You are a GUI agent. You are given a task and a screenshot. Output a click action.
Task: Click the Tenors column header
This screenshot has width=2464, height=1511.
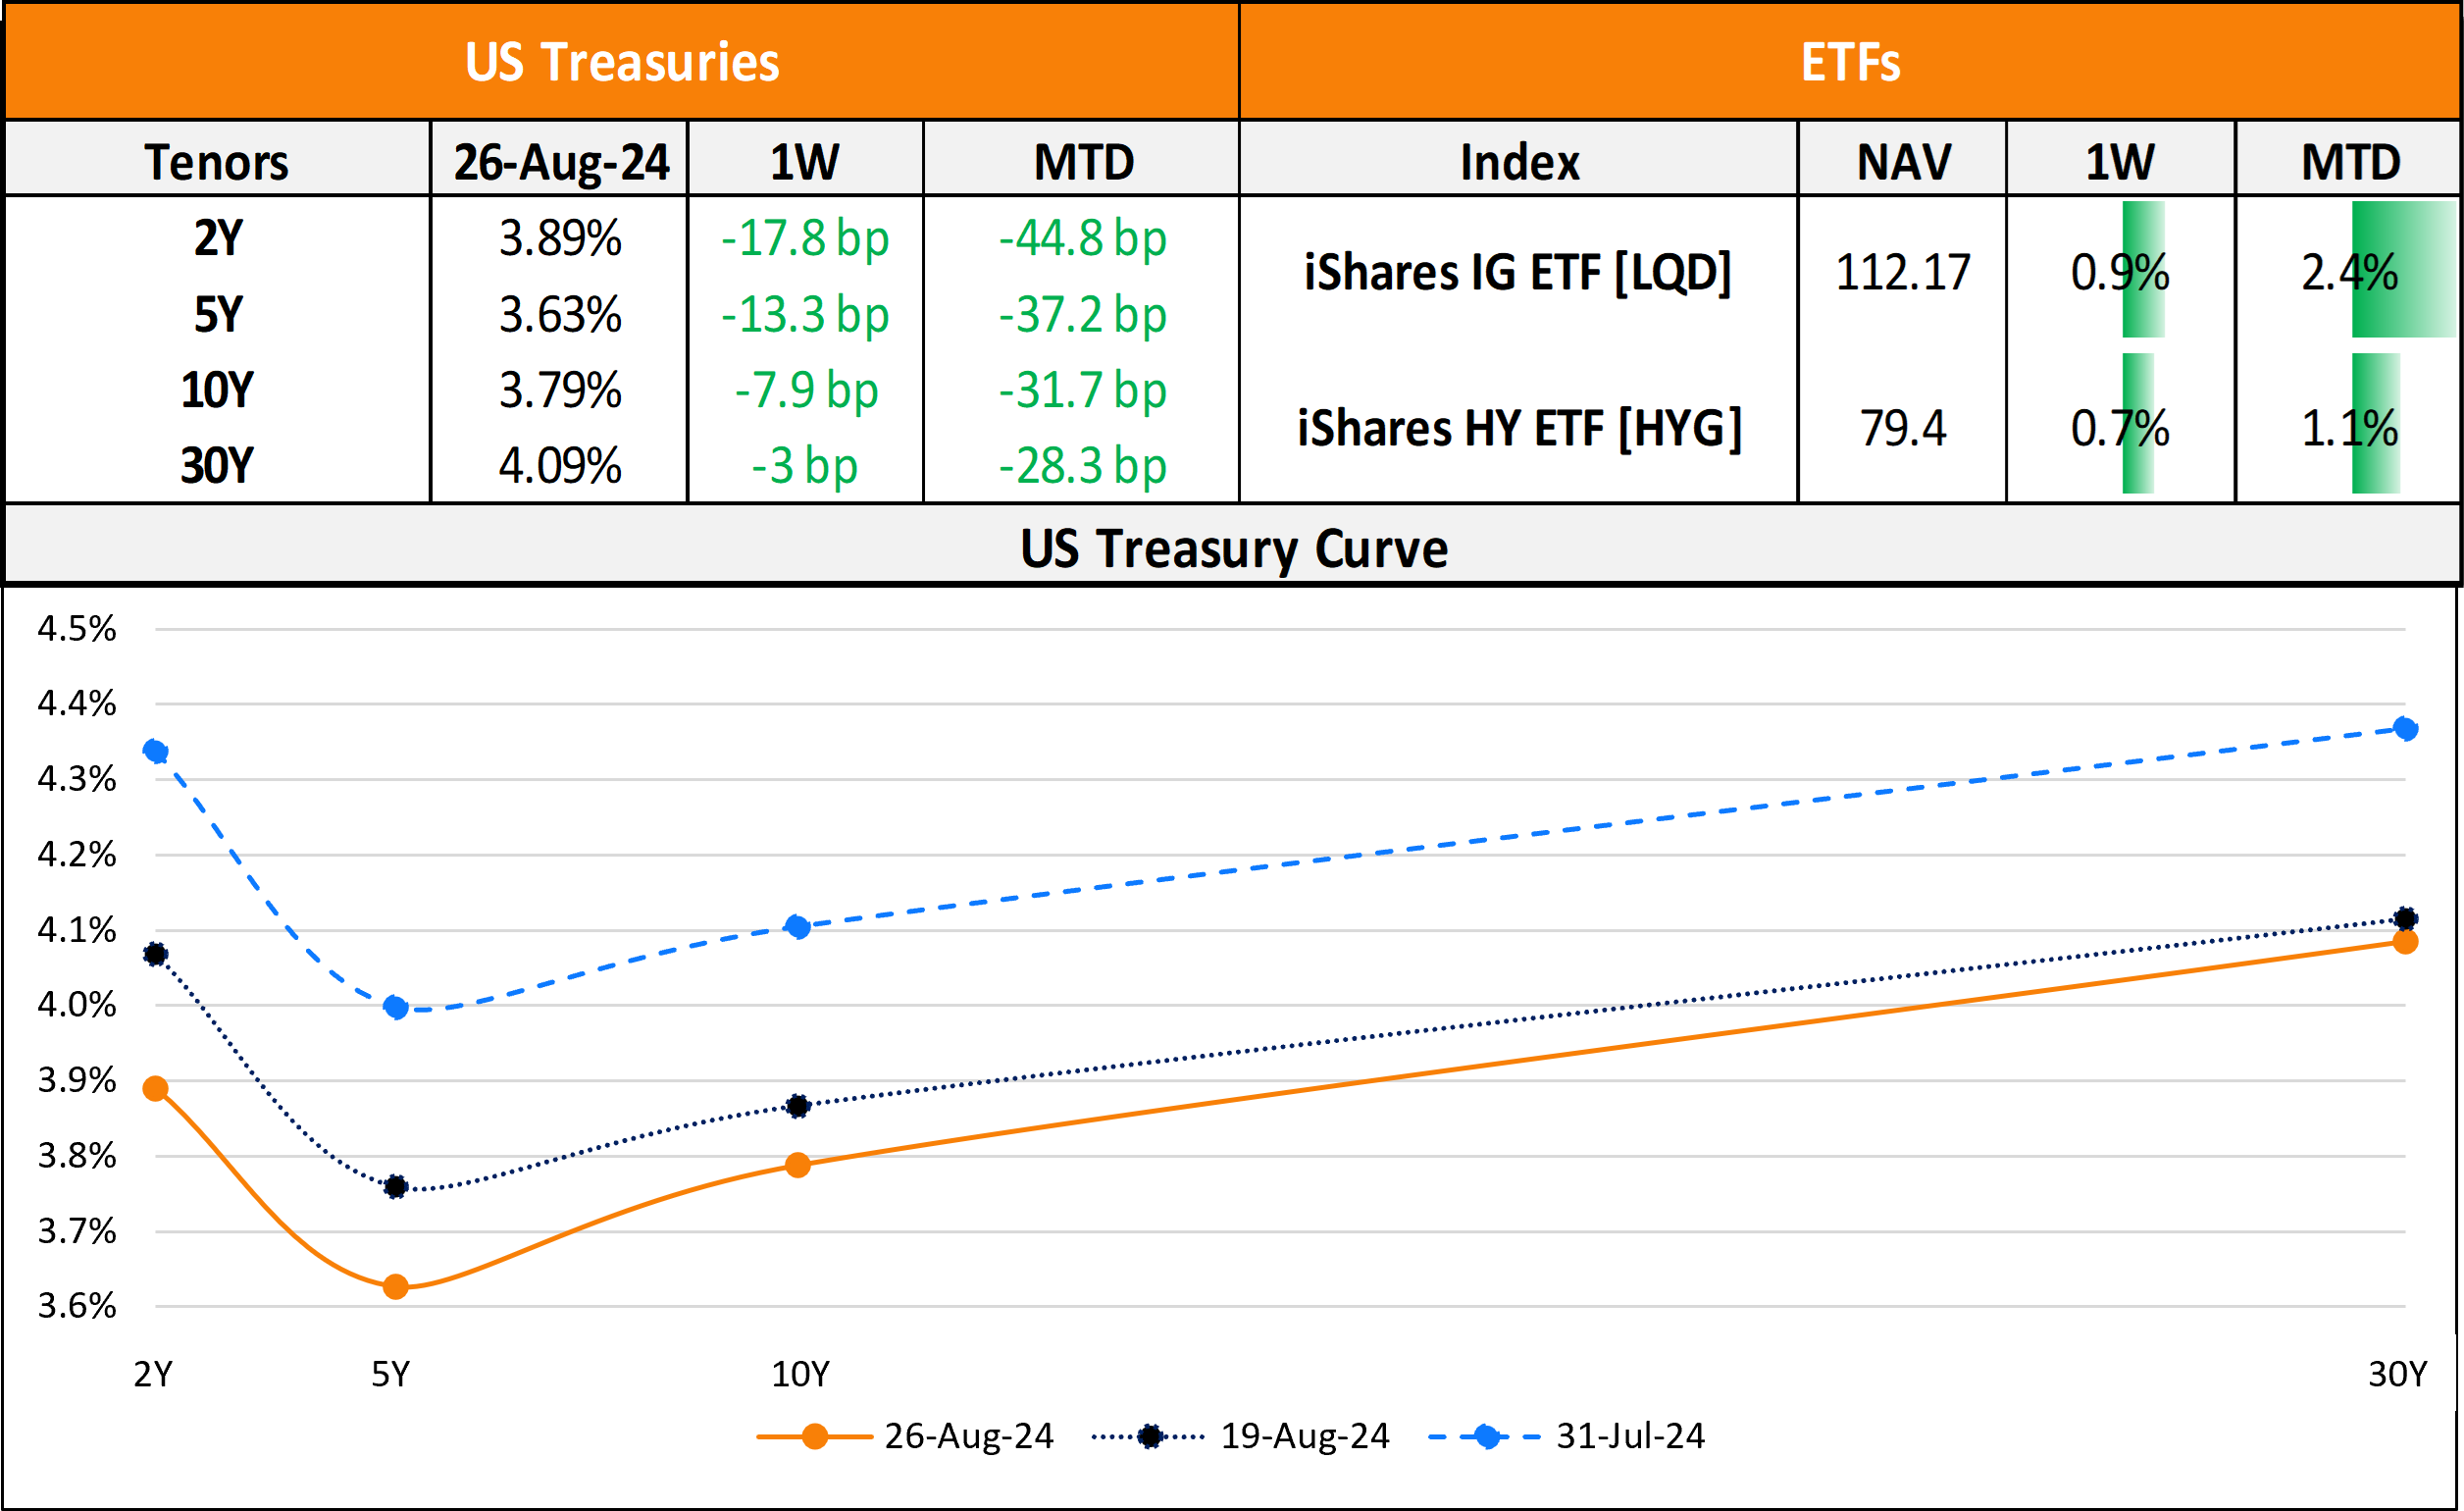click(x=217, y=162)
